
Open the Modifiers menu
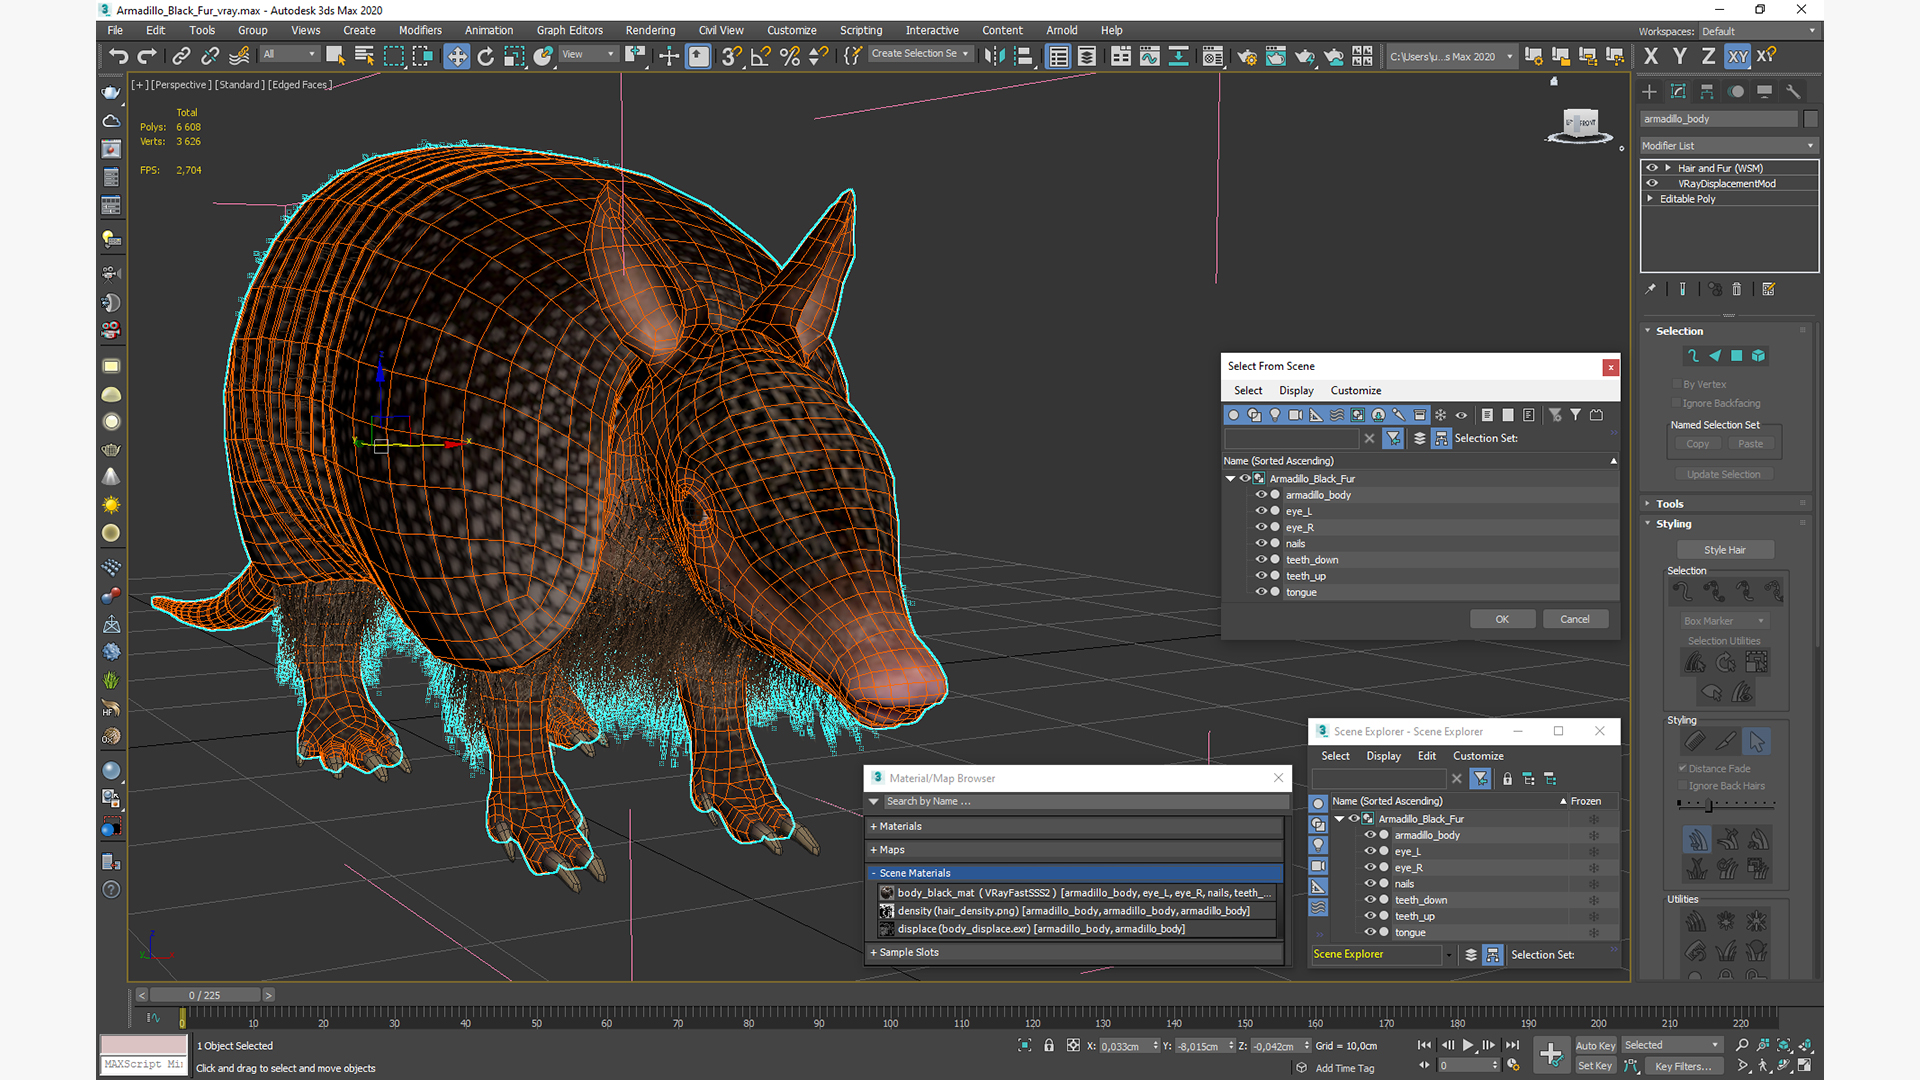[x=420, y=30]
